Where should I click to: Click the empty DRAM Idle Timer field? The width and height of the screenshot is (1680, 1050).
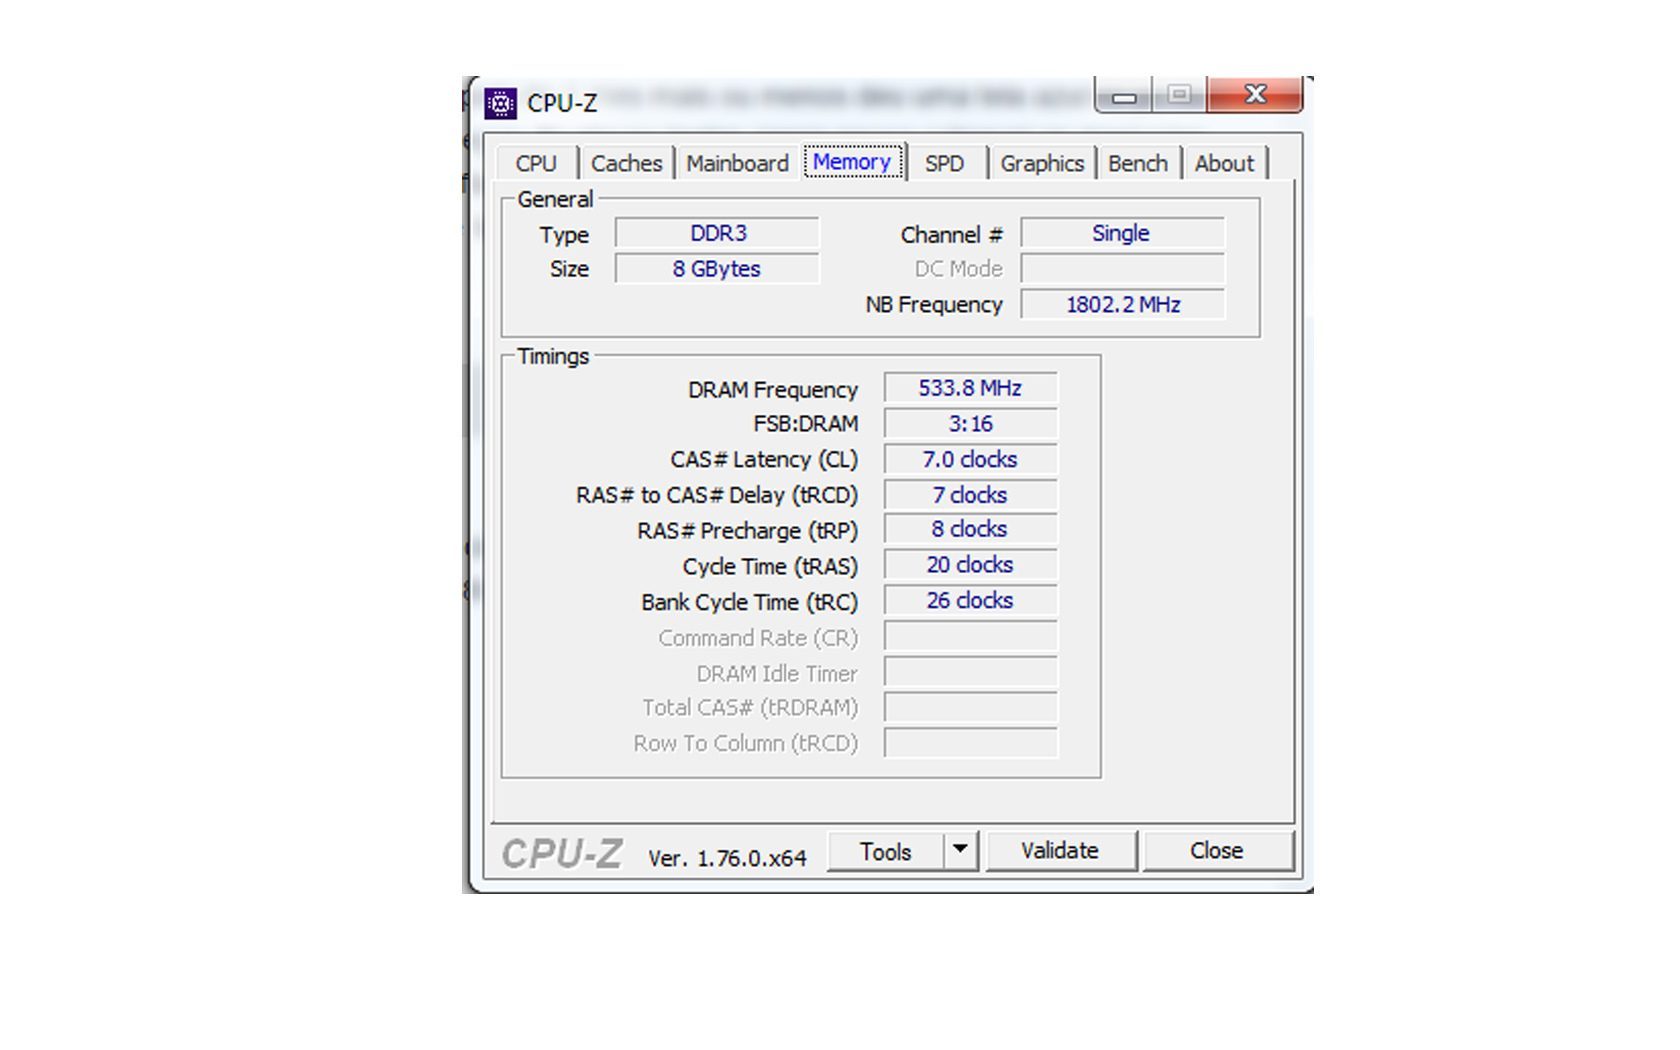[970, 672]
